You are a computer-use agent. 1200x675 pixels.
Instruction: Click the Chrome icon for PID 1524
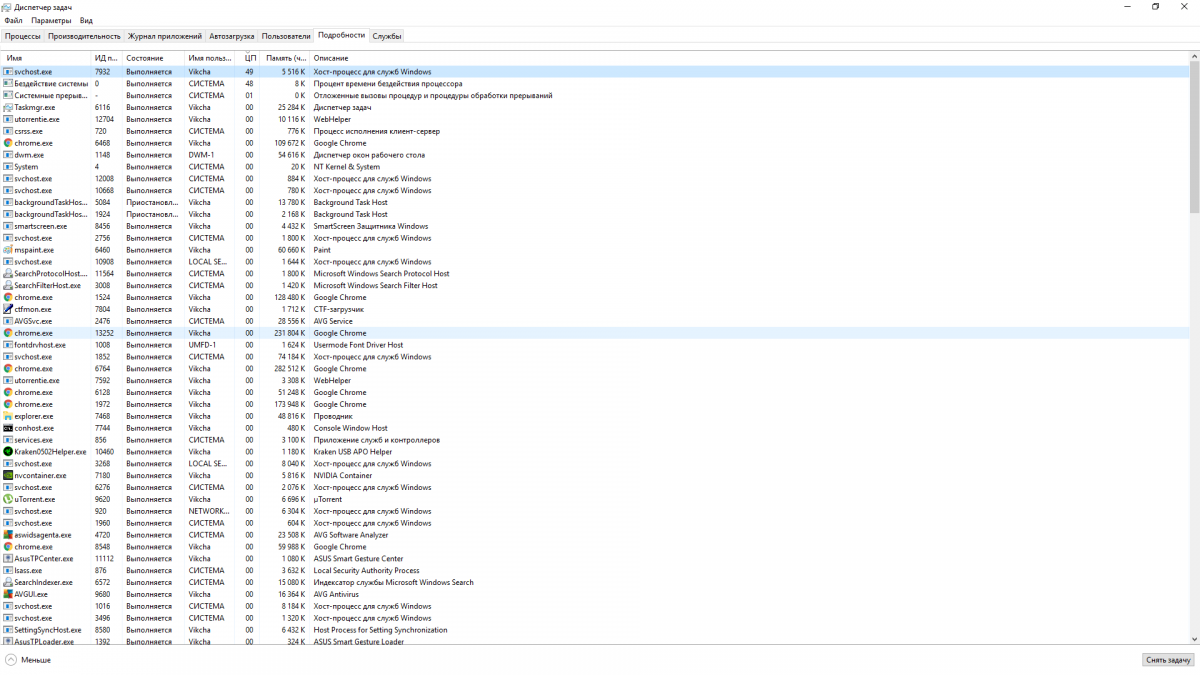(x=8, y=297)
